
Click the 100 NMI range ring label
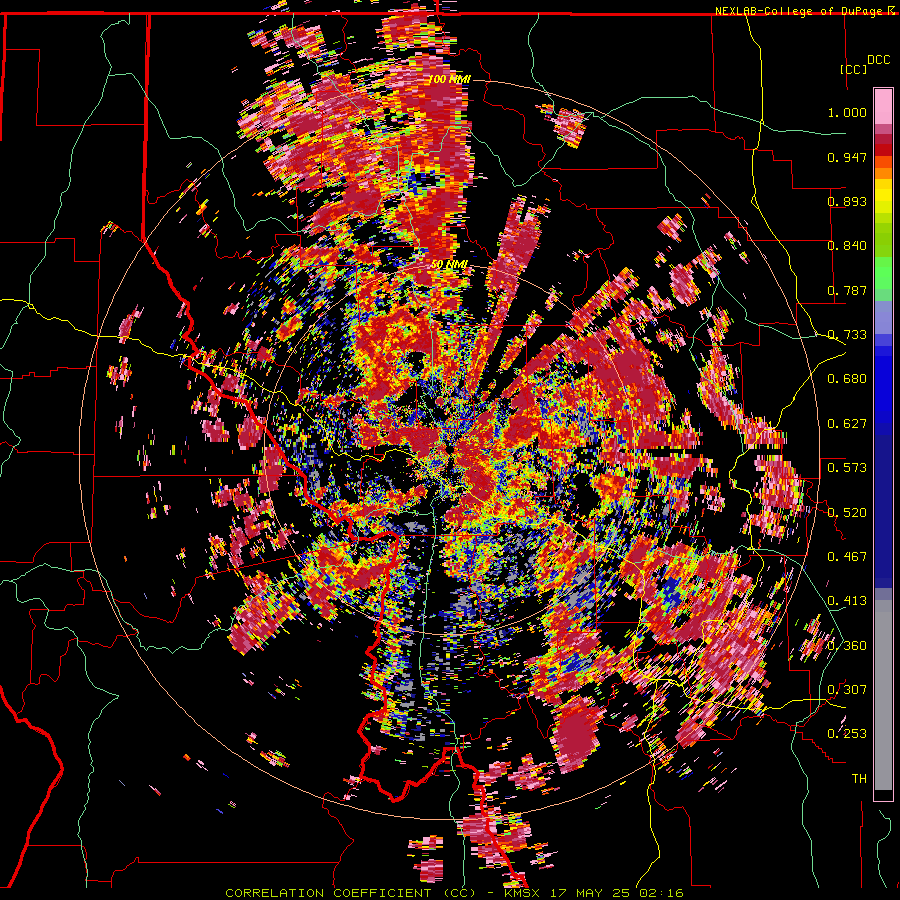[x=450, y=79]
